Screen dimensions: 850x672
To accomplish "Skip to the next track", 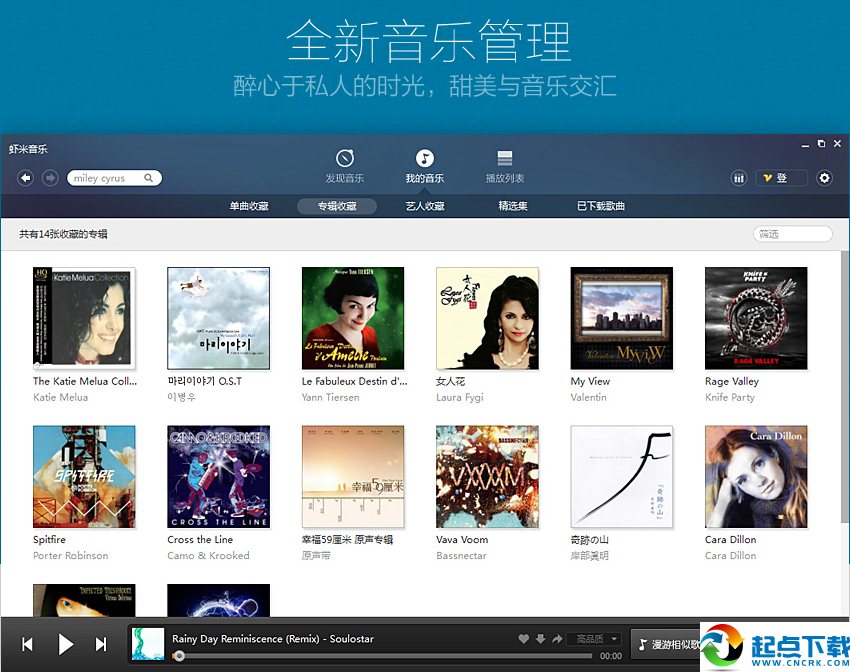I will pyautogui.click(x=101, y=644).
